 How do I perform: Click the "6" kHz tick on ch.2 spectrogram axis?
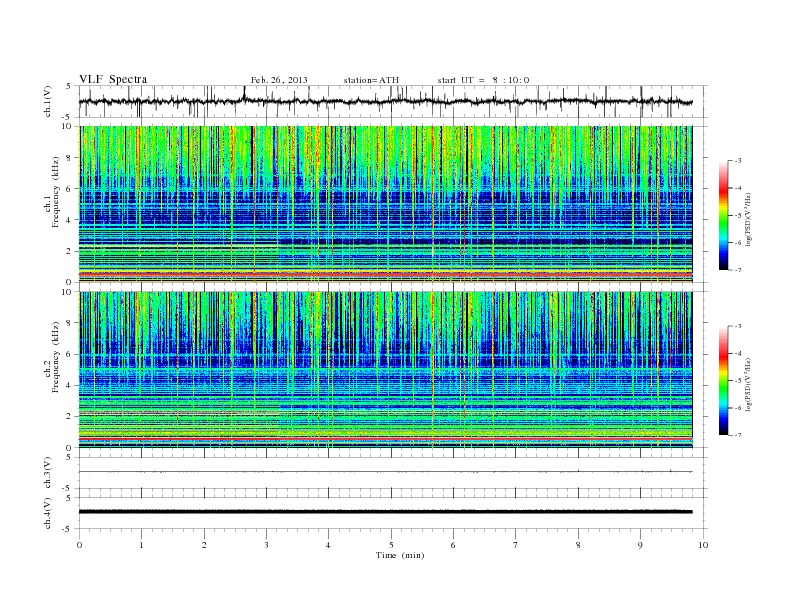(x=70, y=354)
